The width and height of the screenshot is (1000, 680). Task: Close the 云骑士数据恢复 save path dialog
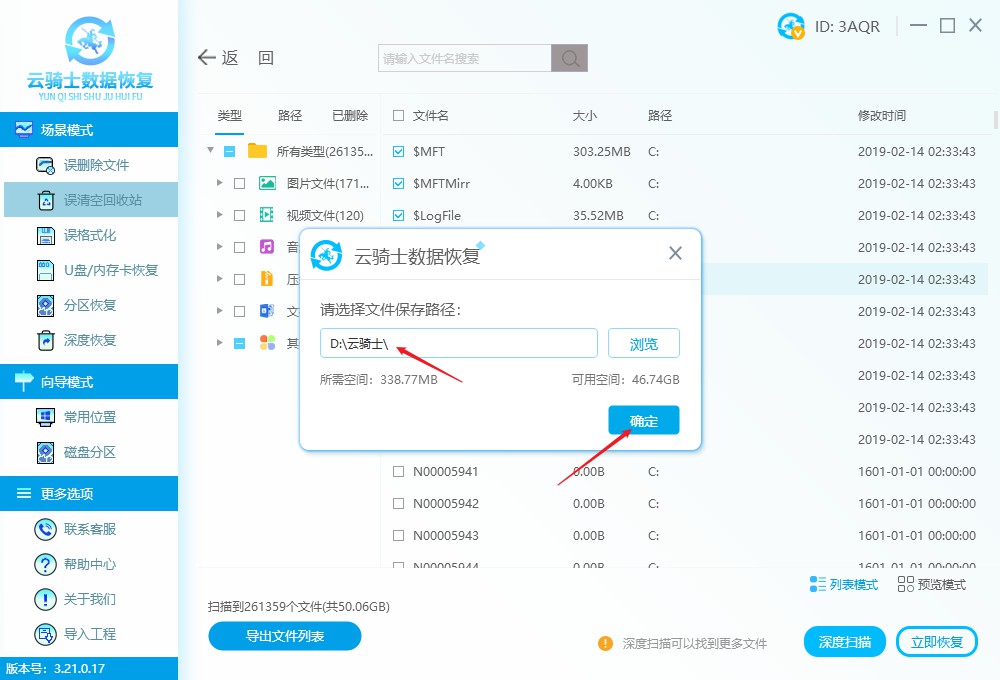675,253
